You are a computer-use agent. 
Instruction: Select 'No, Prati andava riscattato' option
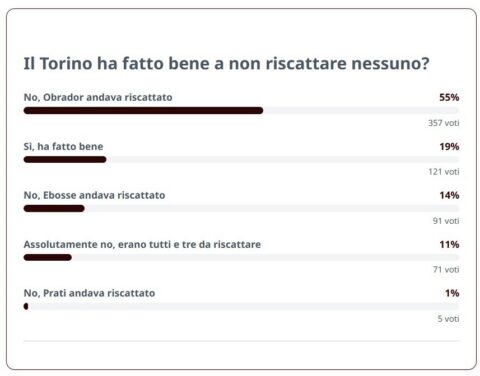pos(89,293)
